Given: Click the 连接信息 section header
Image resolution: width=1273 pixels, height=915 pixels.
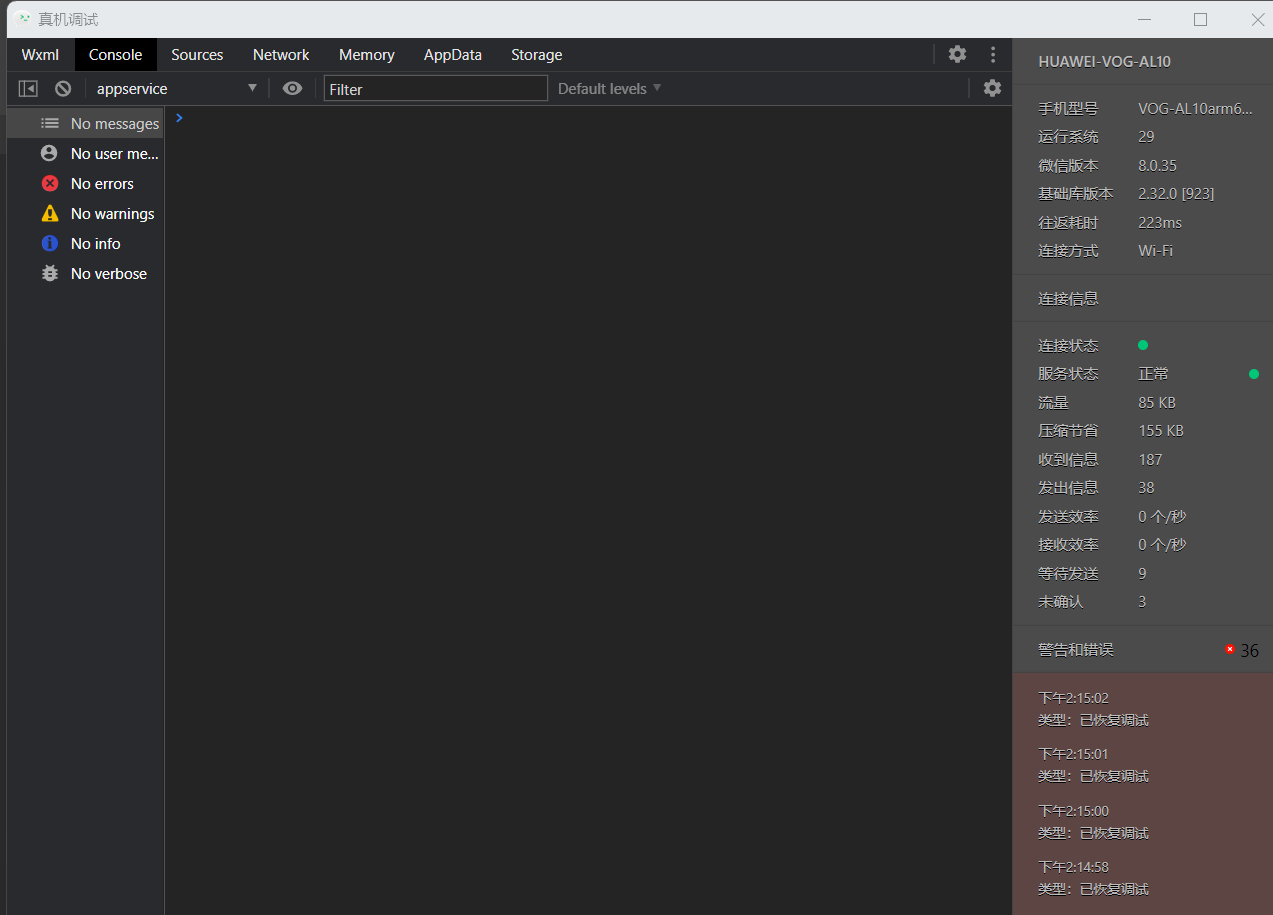Looking at the screenshot, I should coord(1068,299).
